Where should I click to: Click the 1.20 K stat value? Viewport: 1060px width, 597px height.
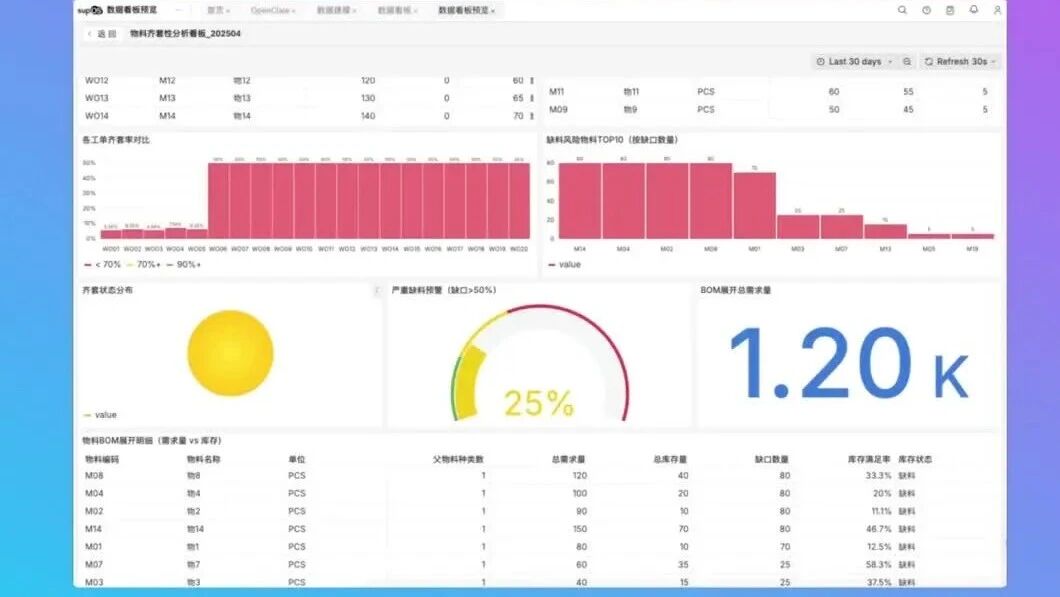click(x=849, y=364)
